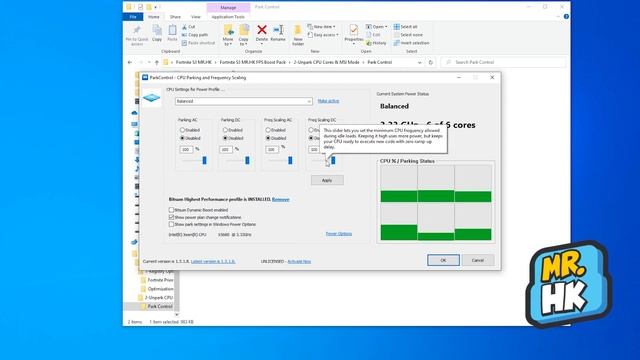The image size is (640, 360).
Task: Open the File tab
Action: tap(133, 17)
